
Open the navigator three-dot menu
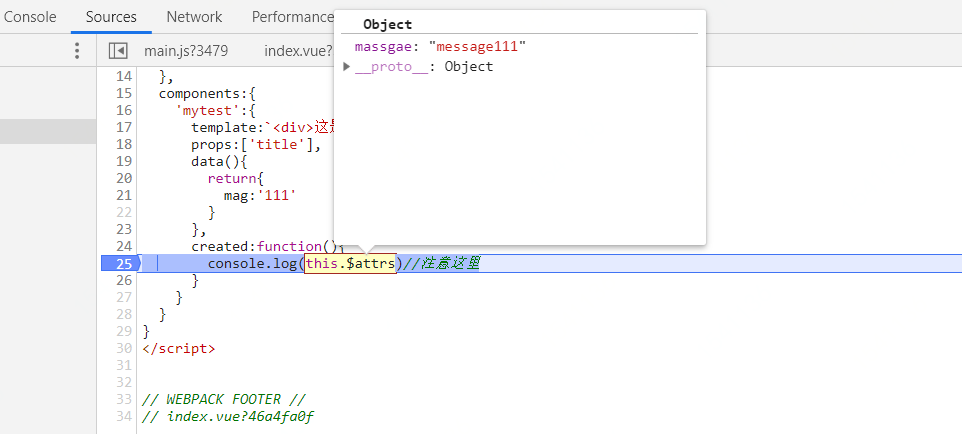pyautogui.click(x=77, y=50)
